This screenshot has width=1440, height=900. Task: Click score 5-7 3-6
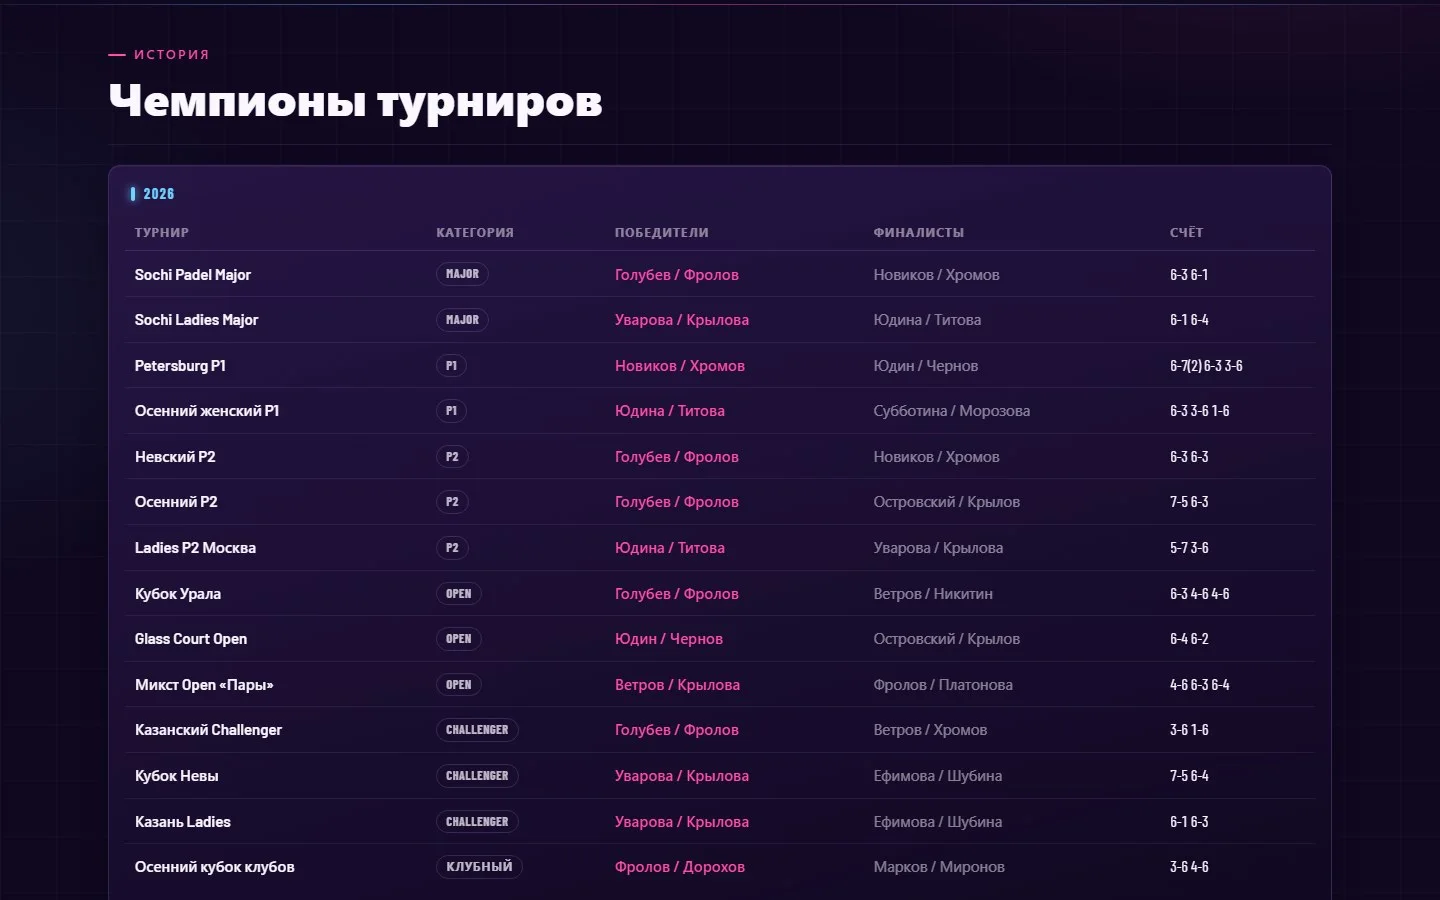point(1190,548)
